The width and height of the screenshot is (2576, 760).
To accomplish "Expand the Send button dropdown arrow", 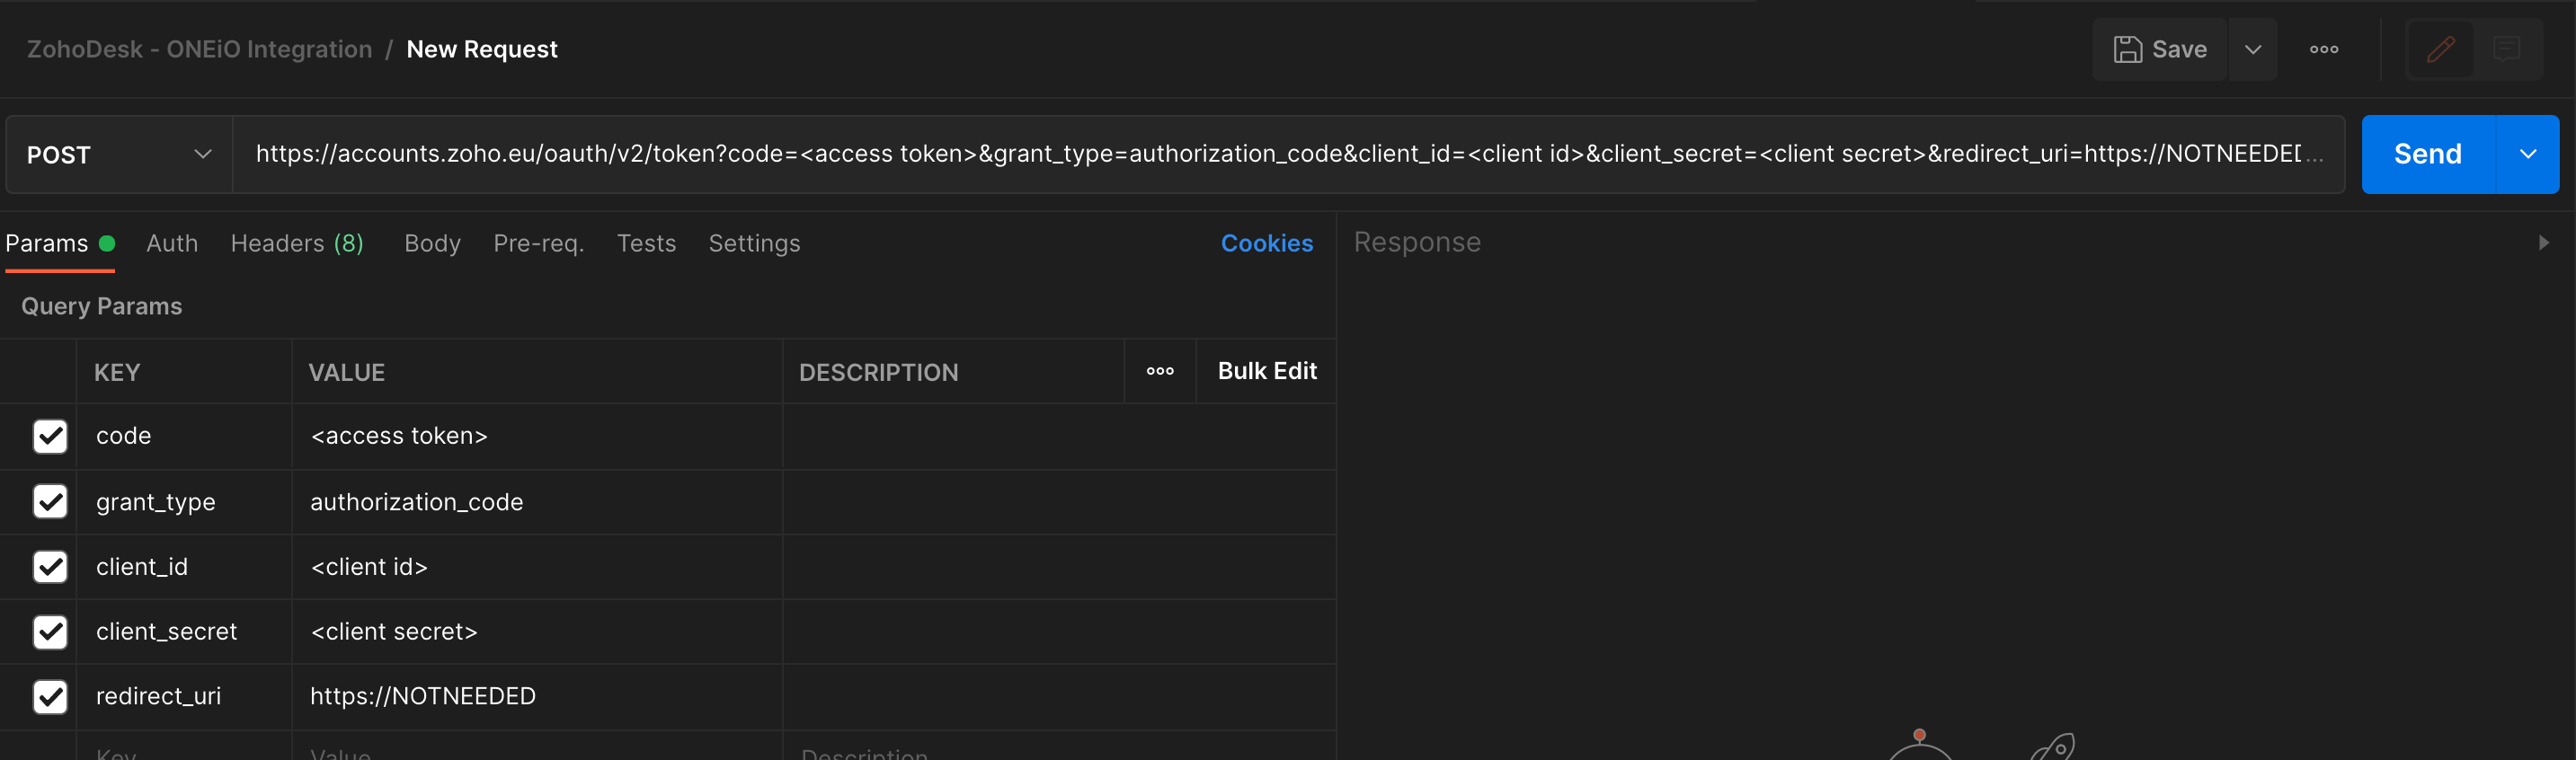I will [2527, 154].
